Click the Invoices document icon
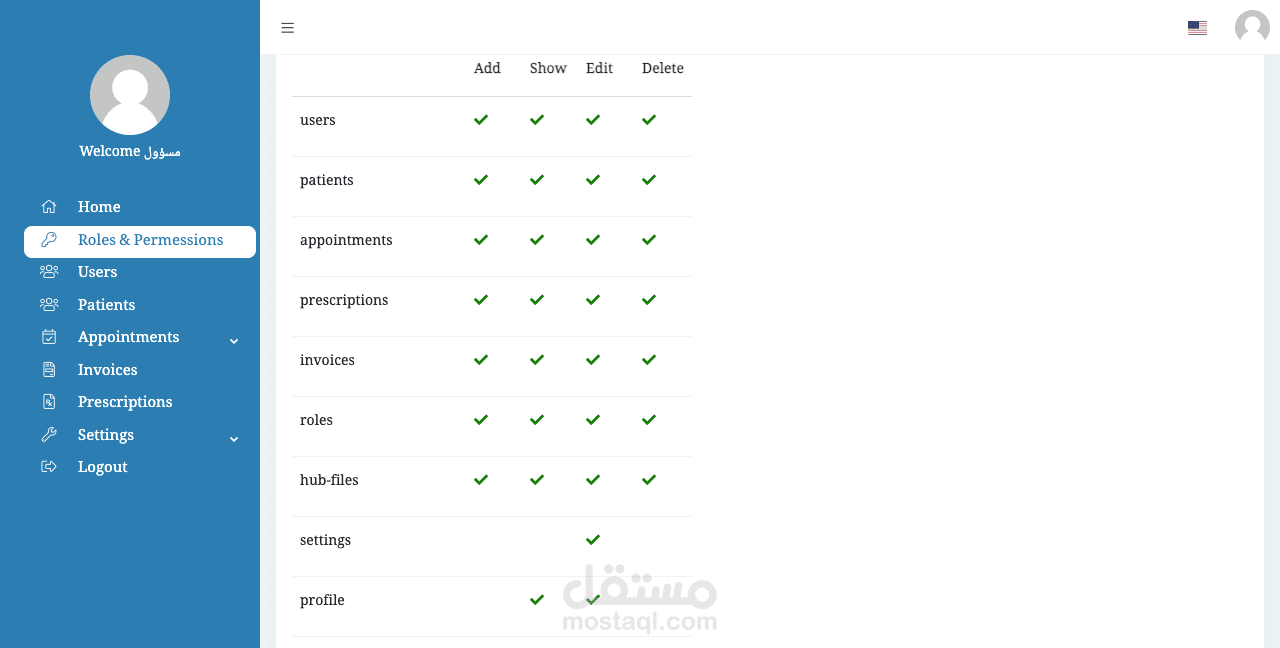 coord(48,370)
